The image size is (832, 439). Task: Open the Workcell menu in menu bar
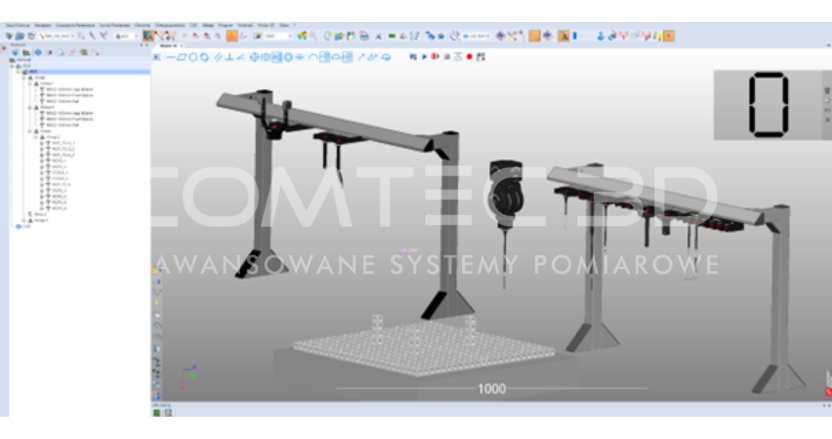tap(258, 25)
